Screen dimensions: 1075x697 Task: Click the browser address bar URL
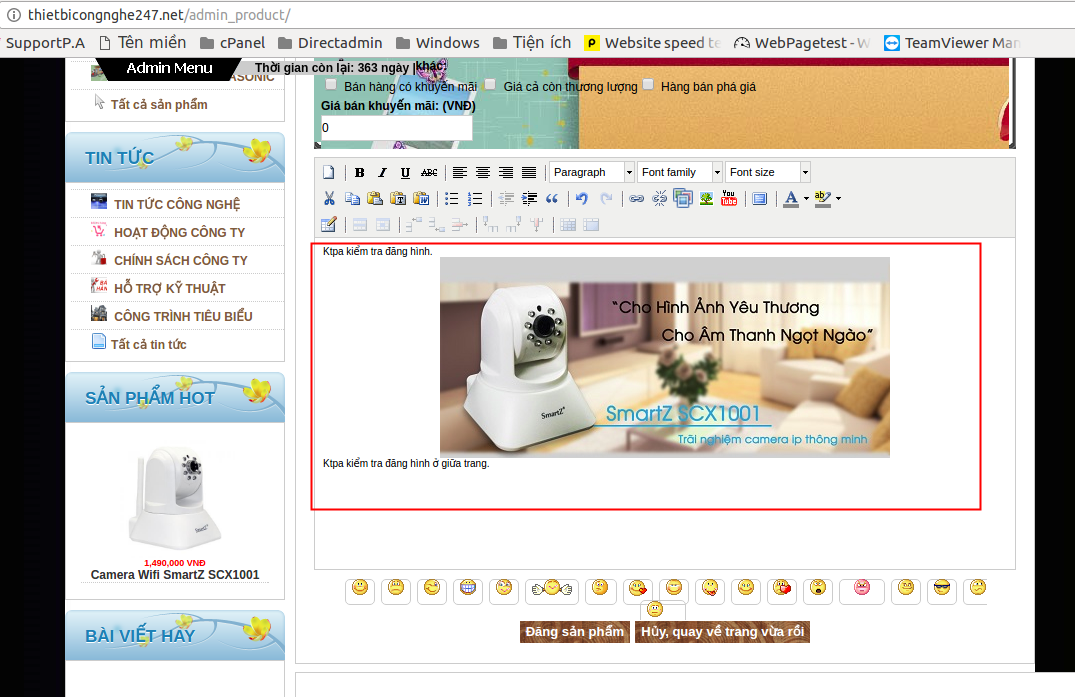tap(159, 14)
